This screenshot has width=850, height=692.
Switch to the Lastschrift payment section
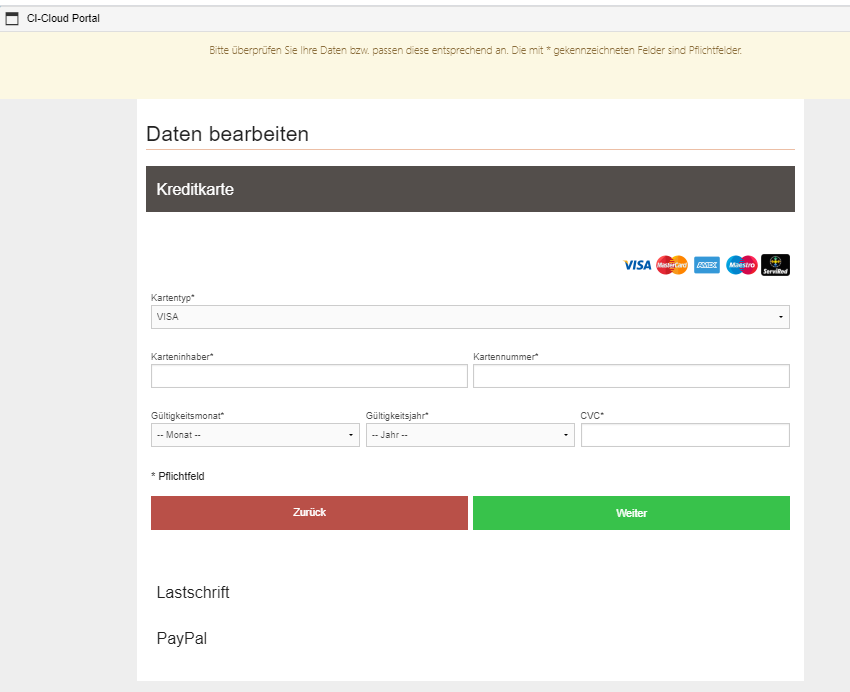click(193, 592)
